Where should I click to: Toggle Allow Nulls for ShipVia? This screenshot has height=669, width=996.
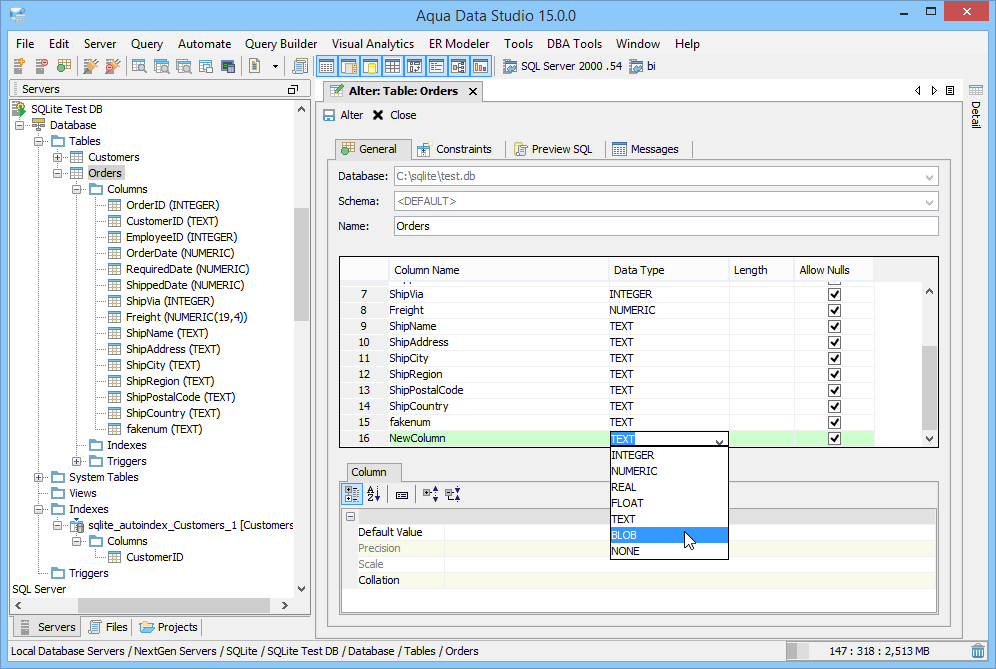(835, 294)
